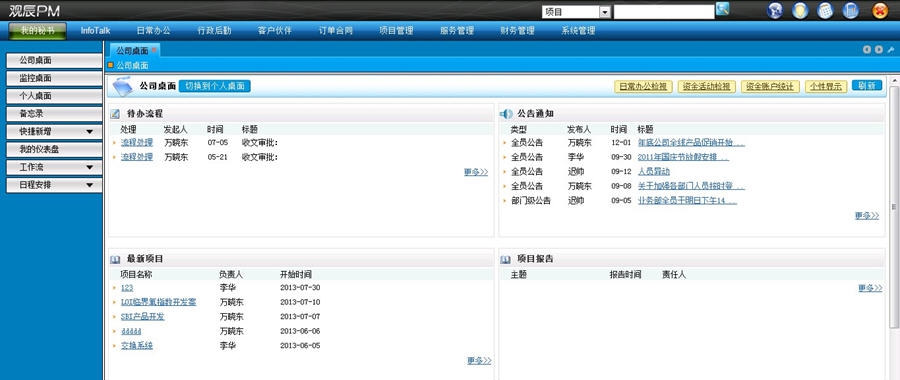Image resolution: width=900 pixels, height=380 pixels.
Task: Open the 我的秘书 menu
Action: tap(37, 30)
